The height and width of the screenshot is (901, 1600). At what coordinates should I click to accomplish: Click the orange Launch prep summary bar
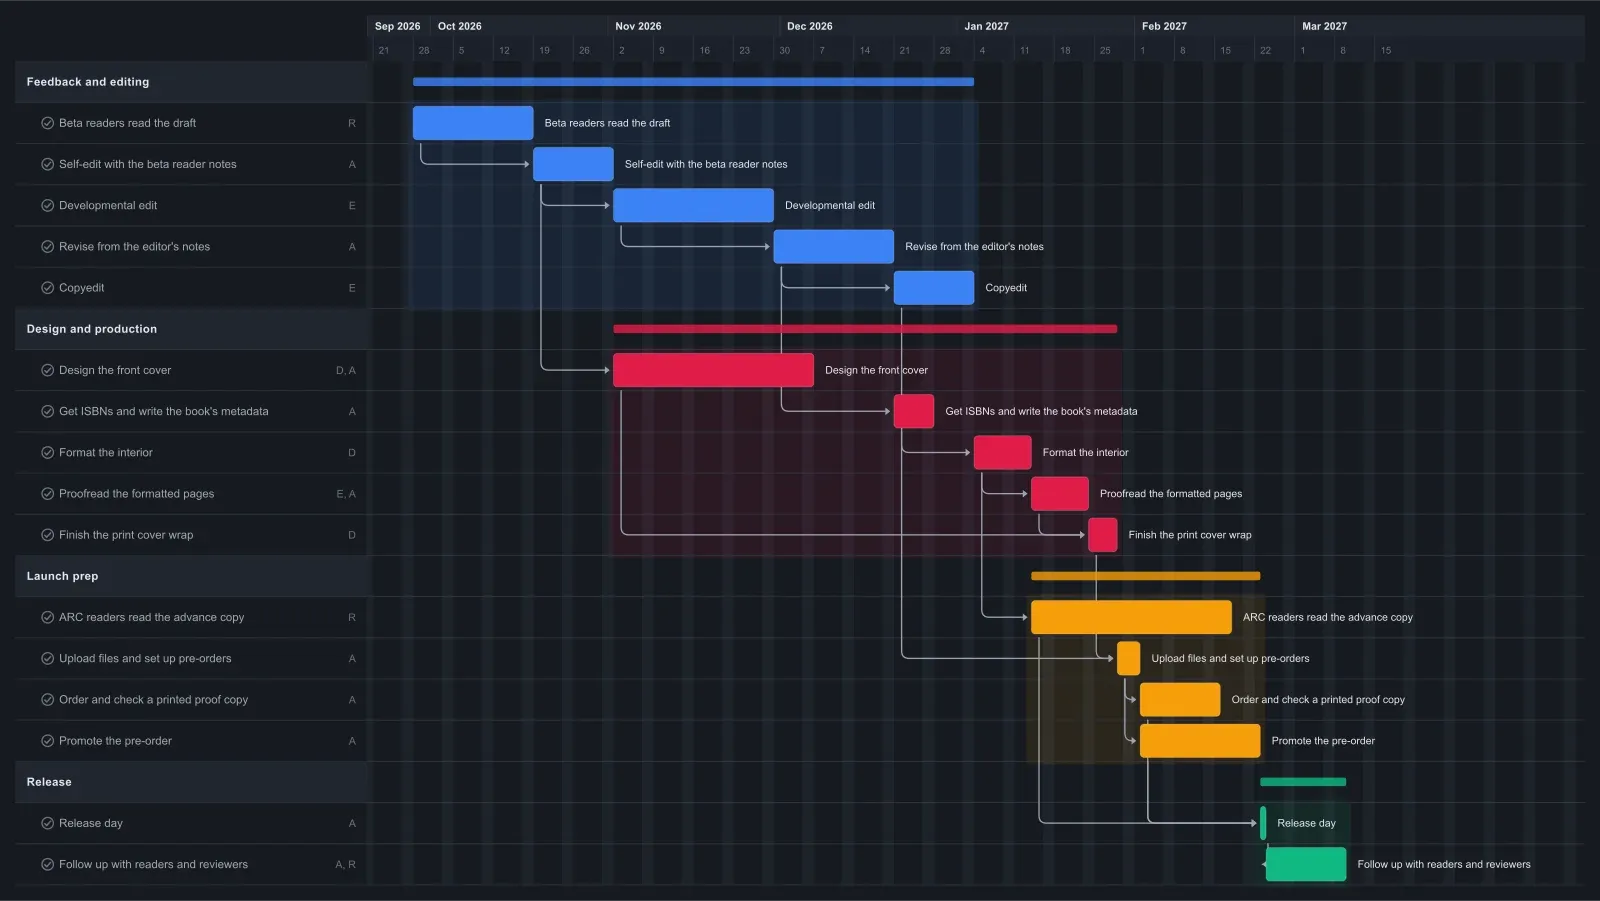(1145, 576)
